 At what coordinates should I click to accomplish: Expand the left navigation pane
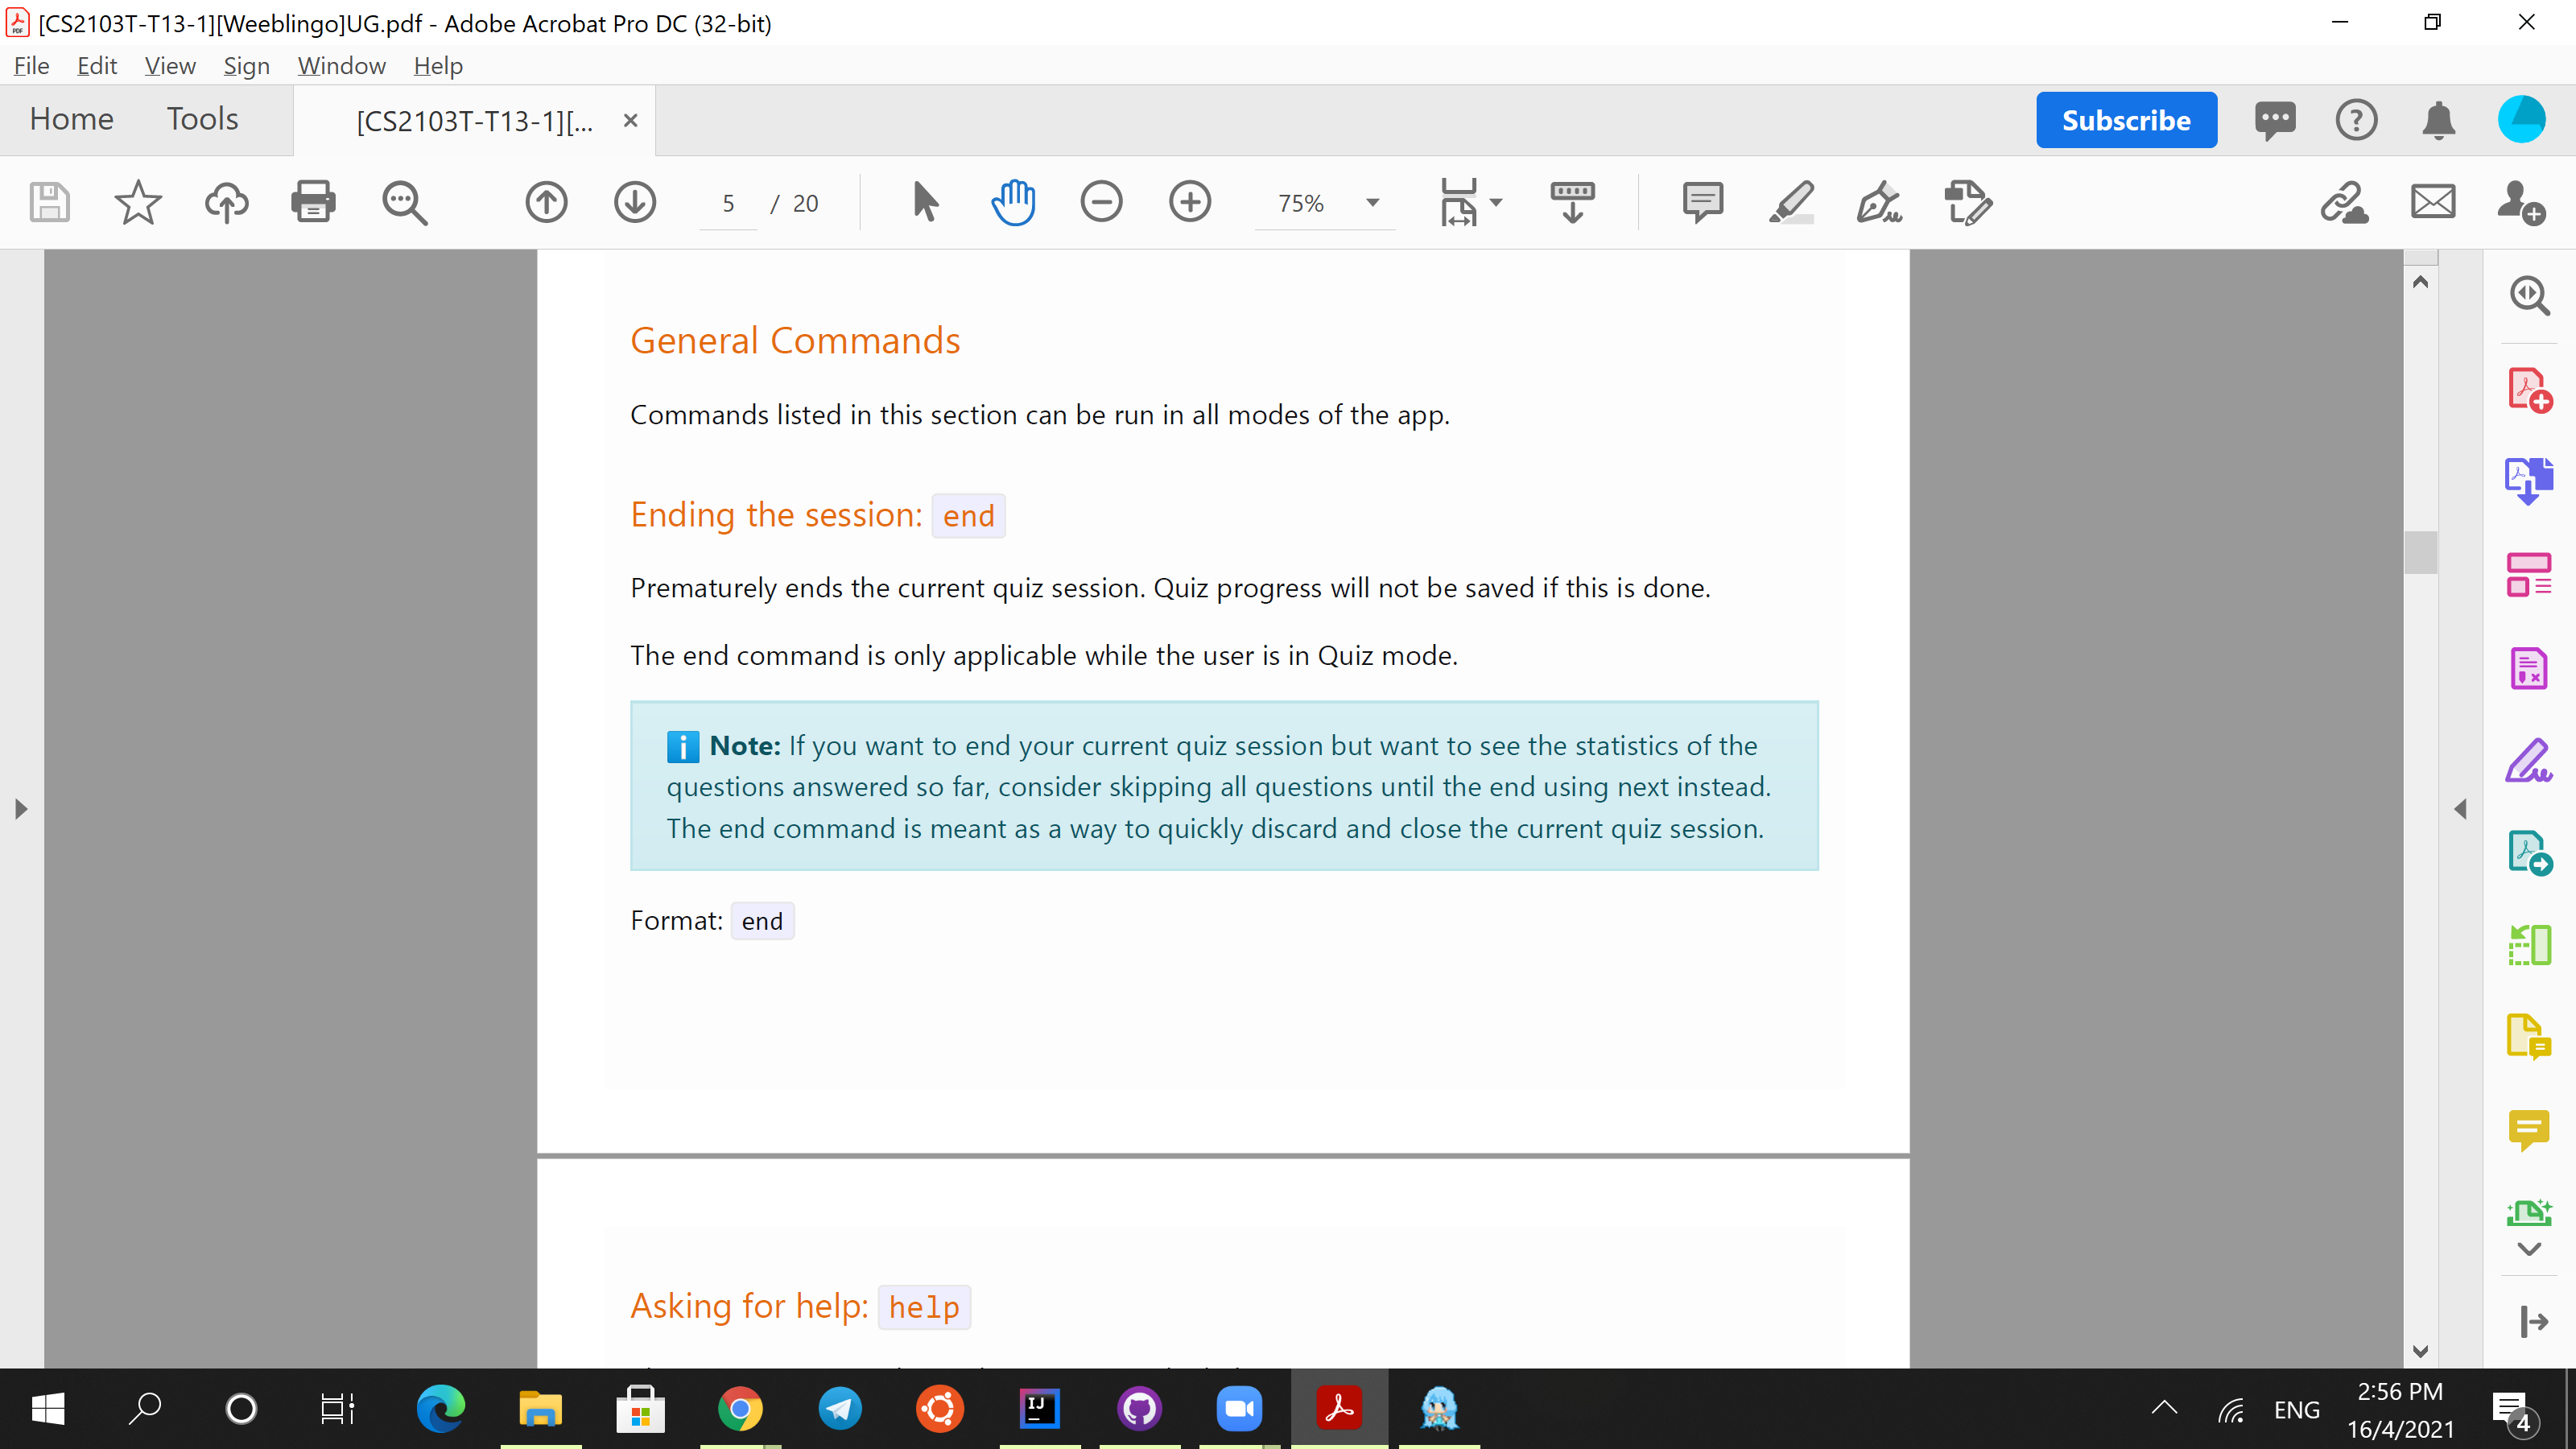21,808
